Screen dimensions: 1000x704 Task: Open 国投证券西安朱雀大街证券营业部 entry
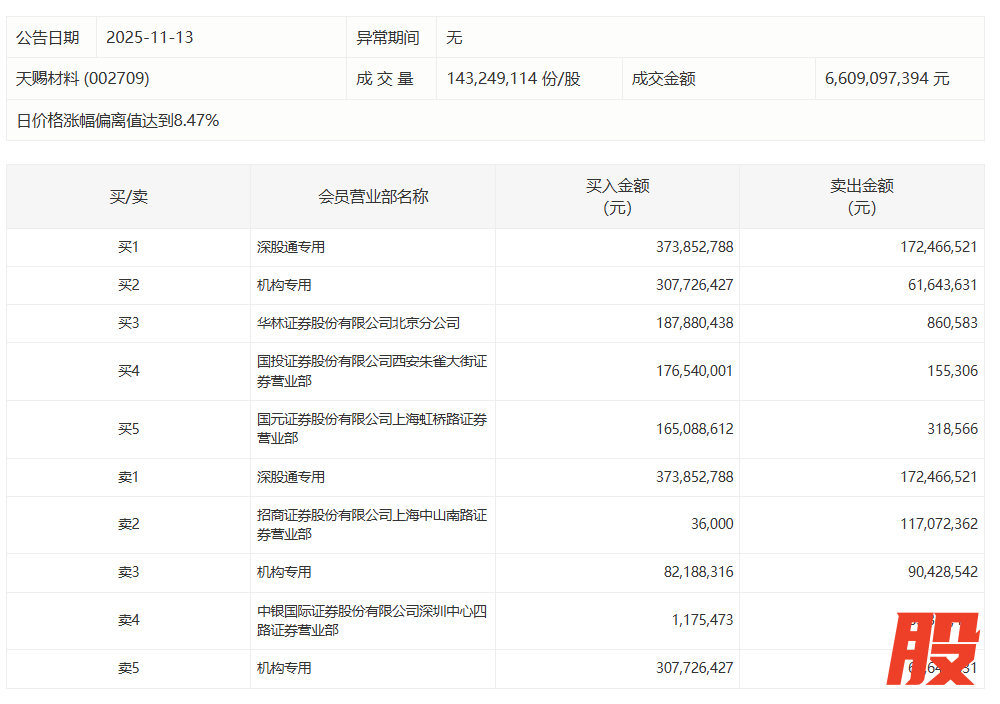[371, 370]
